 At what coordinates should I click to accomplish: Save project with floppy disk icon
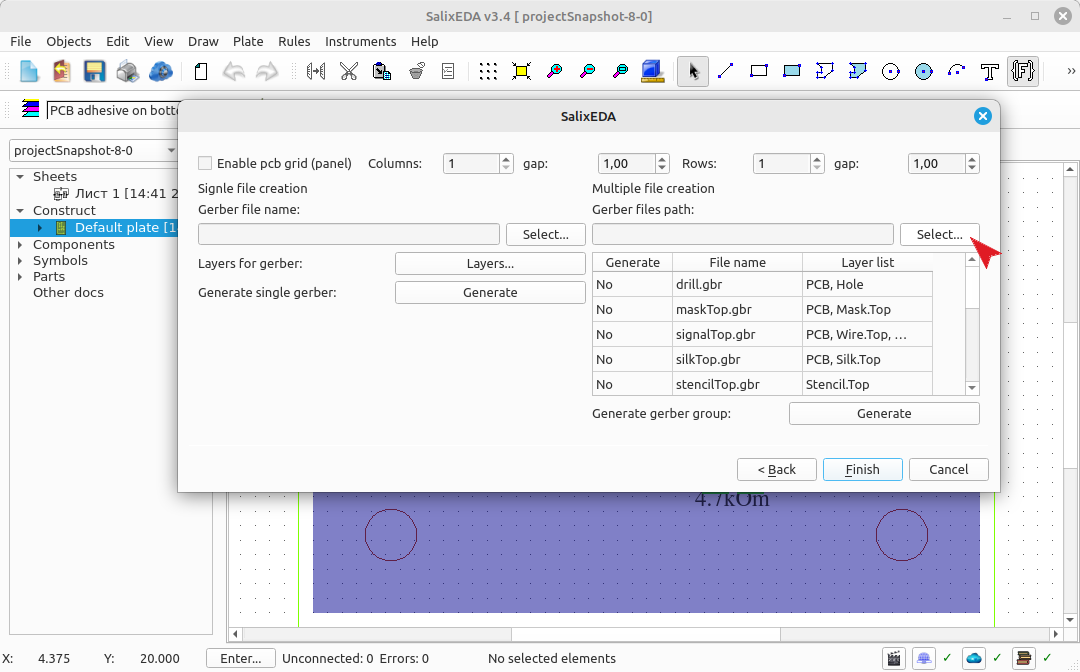coord(94,72)
